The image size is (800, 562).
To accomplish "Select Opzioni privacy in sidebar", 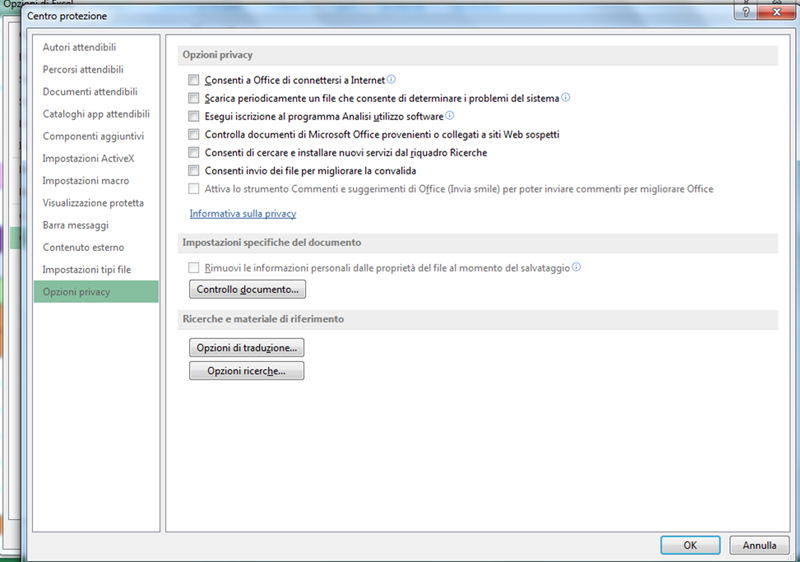I will pos(96,292).
